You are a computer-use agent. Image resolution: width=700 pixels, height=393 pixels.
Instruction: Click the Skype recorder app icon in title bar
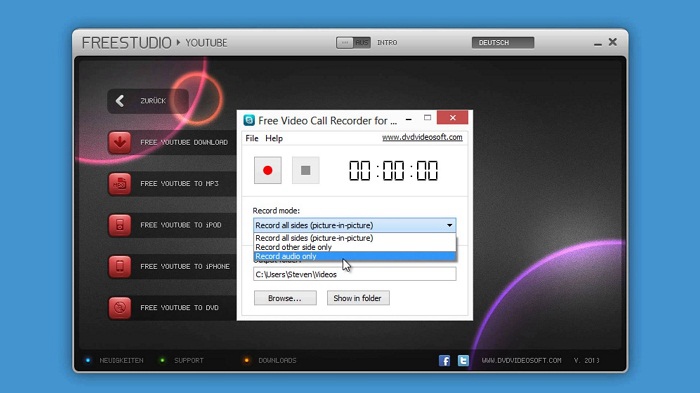(249, 120)
